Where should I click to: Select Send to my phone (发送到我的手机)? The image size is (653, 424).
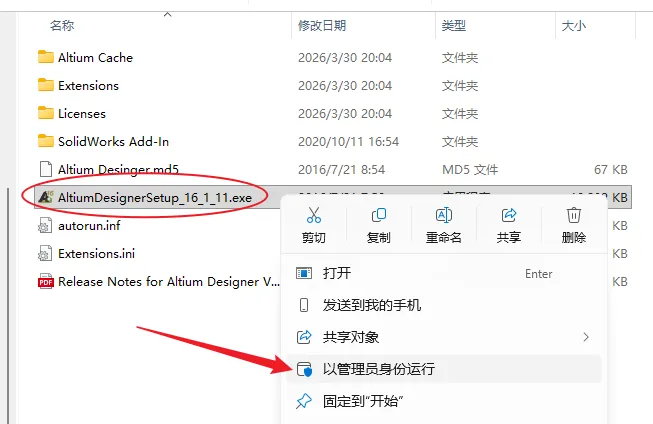click(x=444, y=305)
